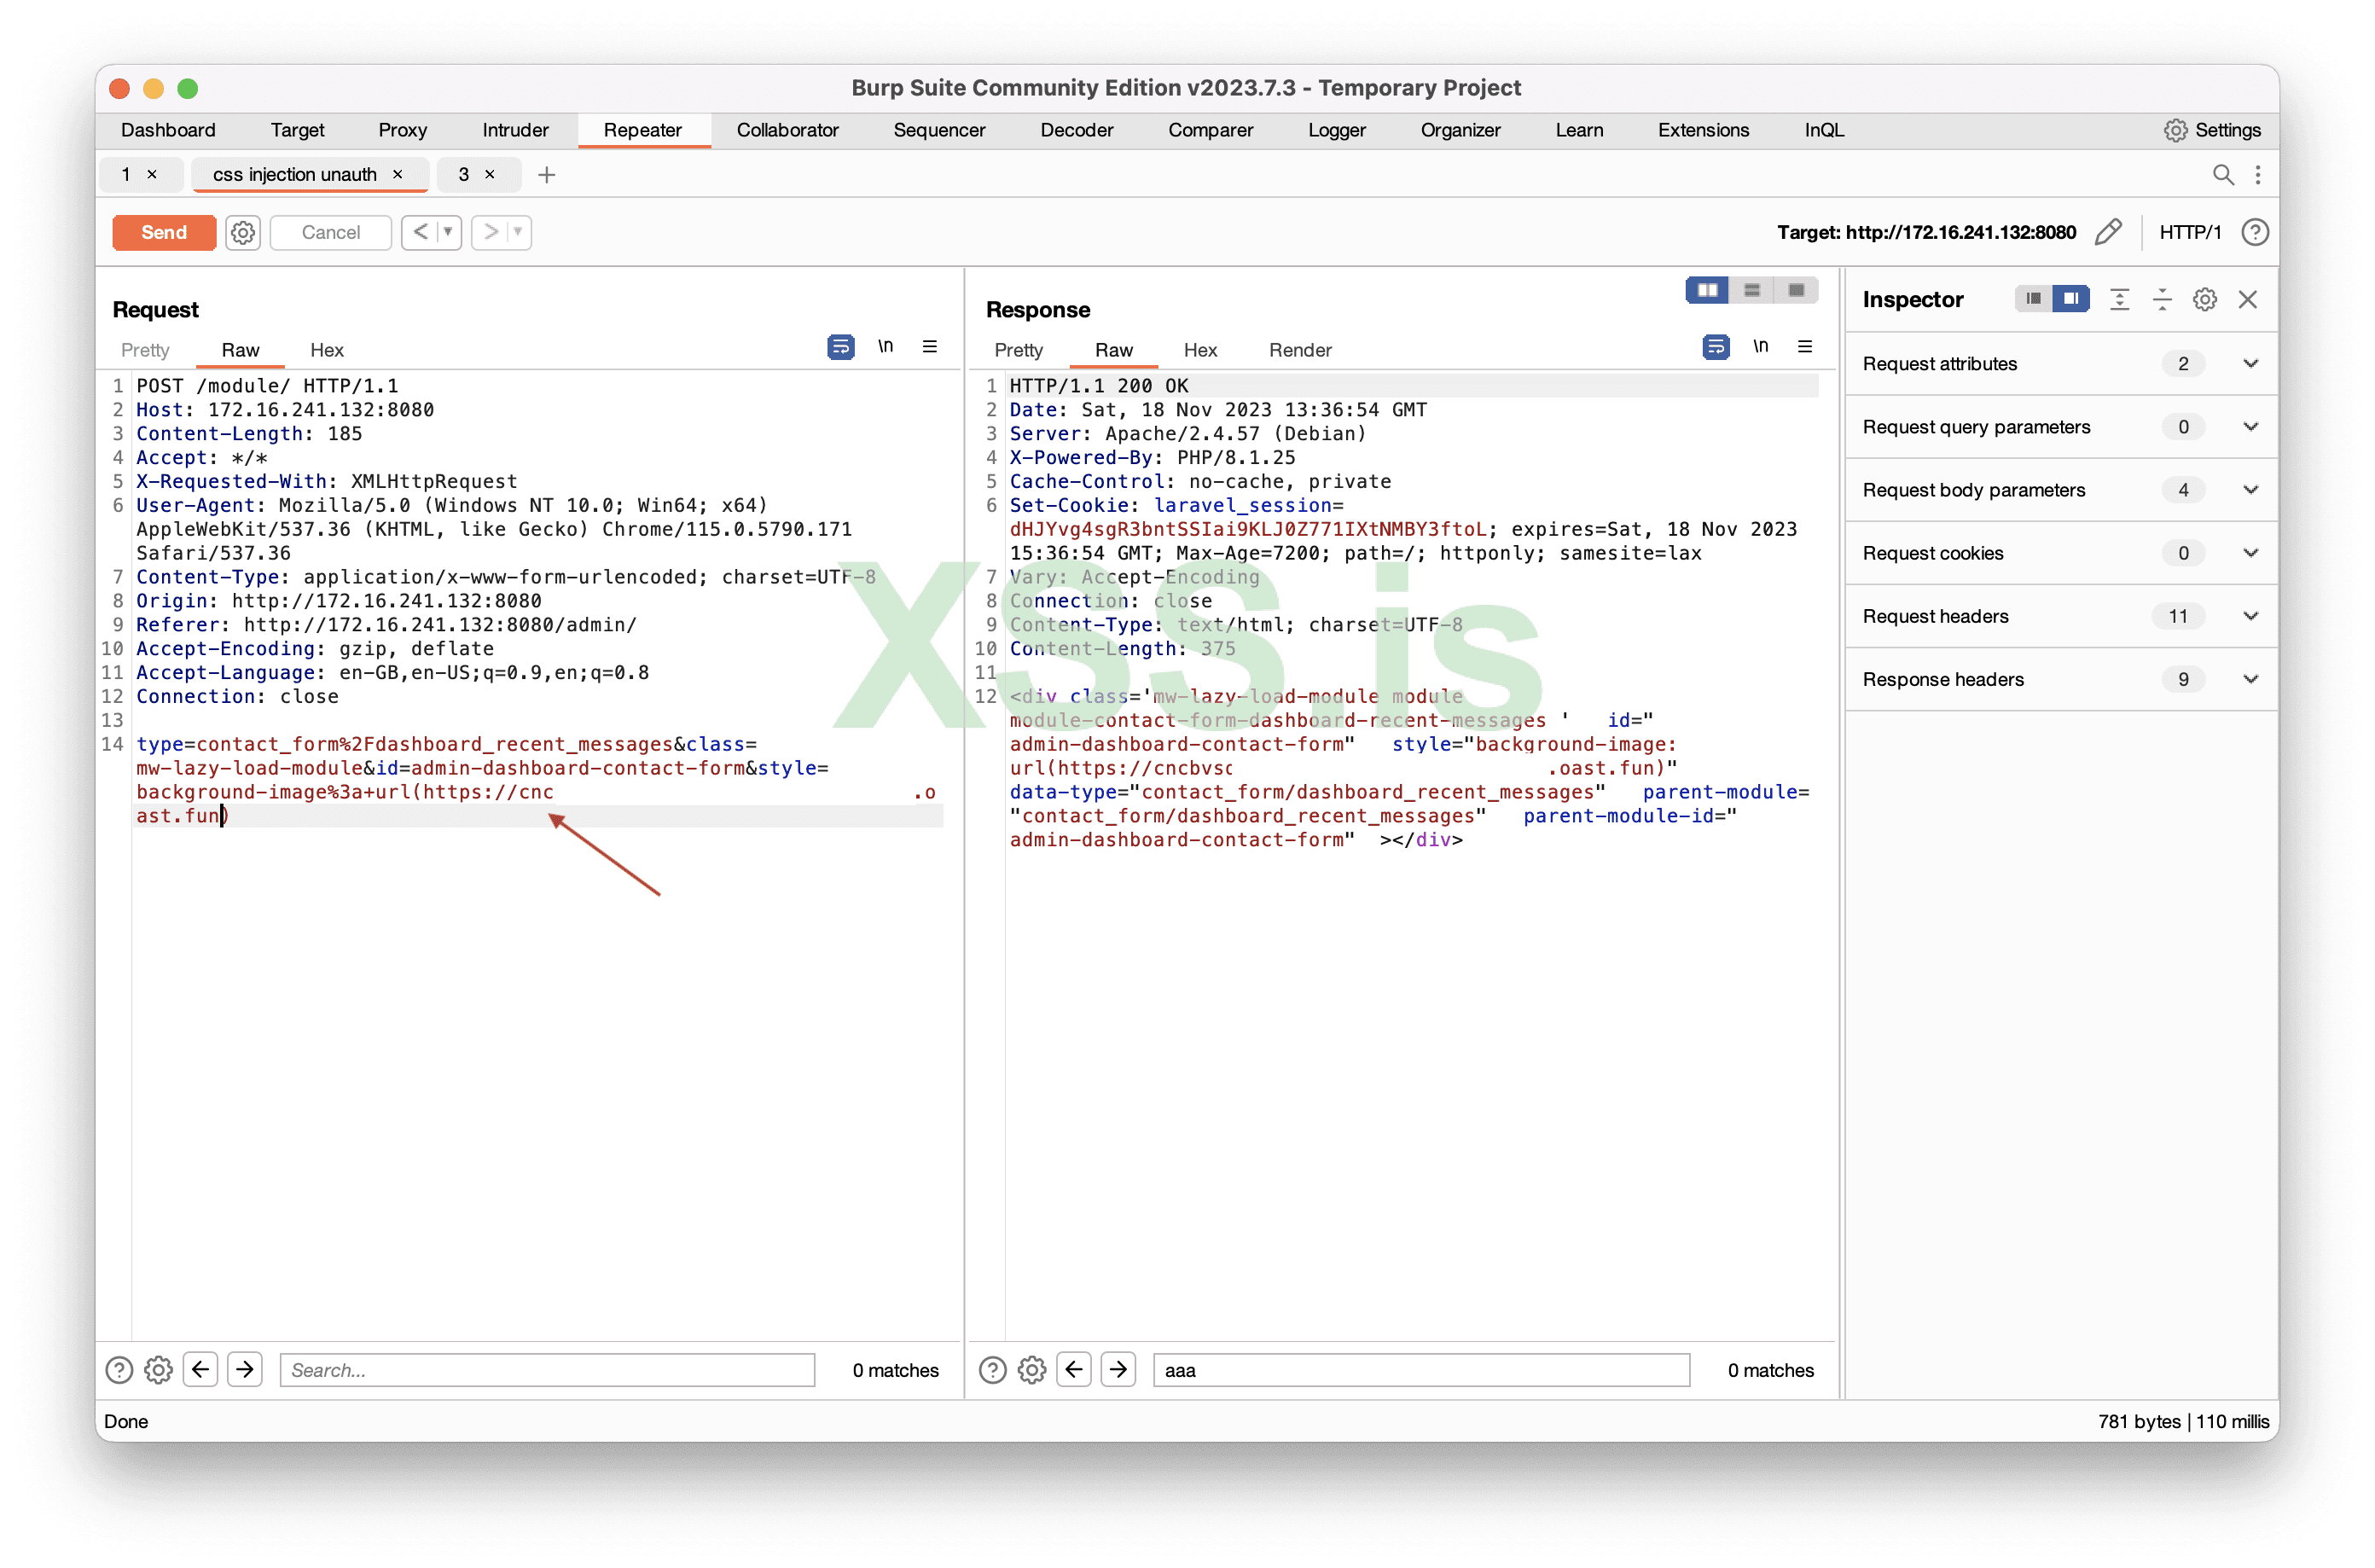The height and width of the screenshot is (1568, 2375).
Task: Open the response pane hamburger menu
Action: point(1805,347)
